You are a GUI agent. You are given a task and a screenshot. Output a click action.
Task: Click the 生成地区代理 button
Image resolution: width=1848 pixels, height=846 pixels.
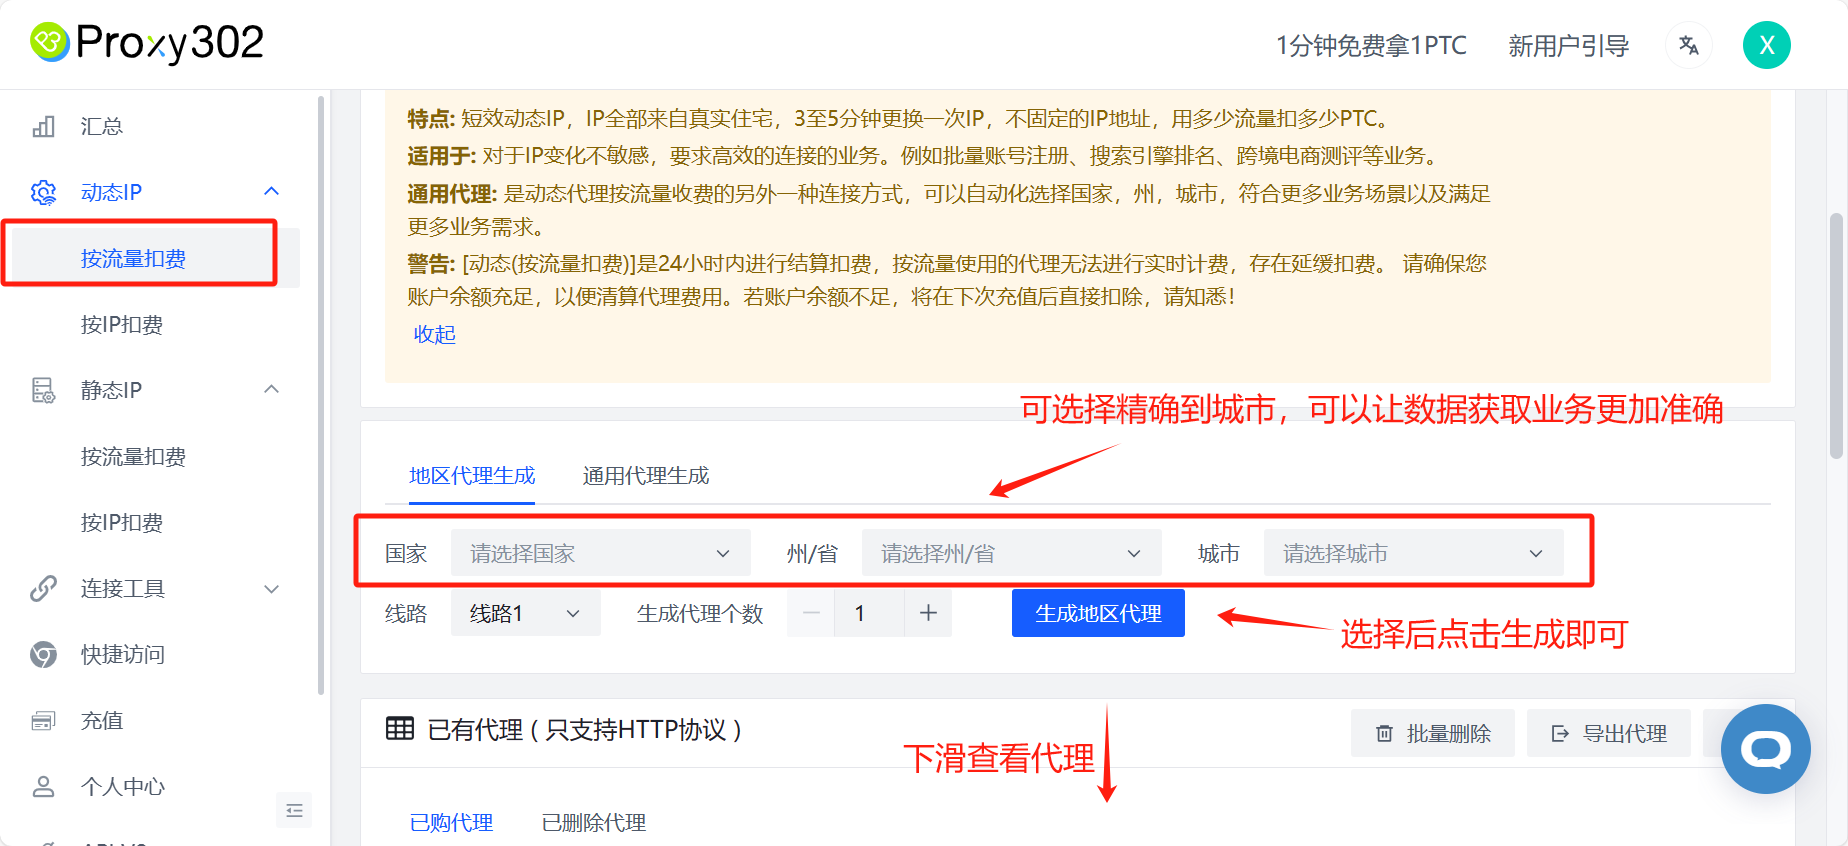[x=1098, y=613]
